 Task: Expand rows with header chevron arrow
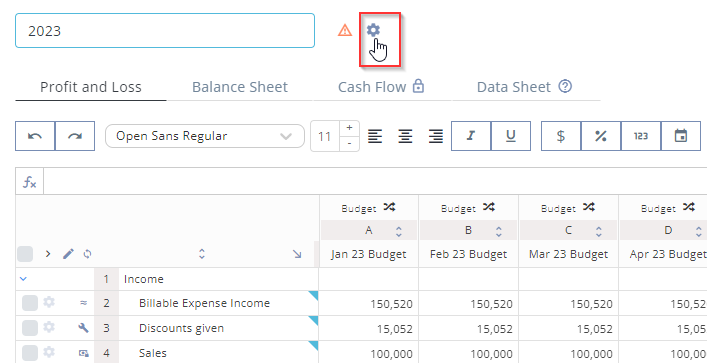coord(48,254)
